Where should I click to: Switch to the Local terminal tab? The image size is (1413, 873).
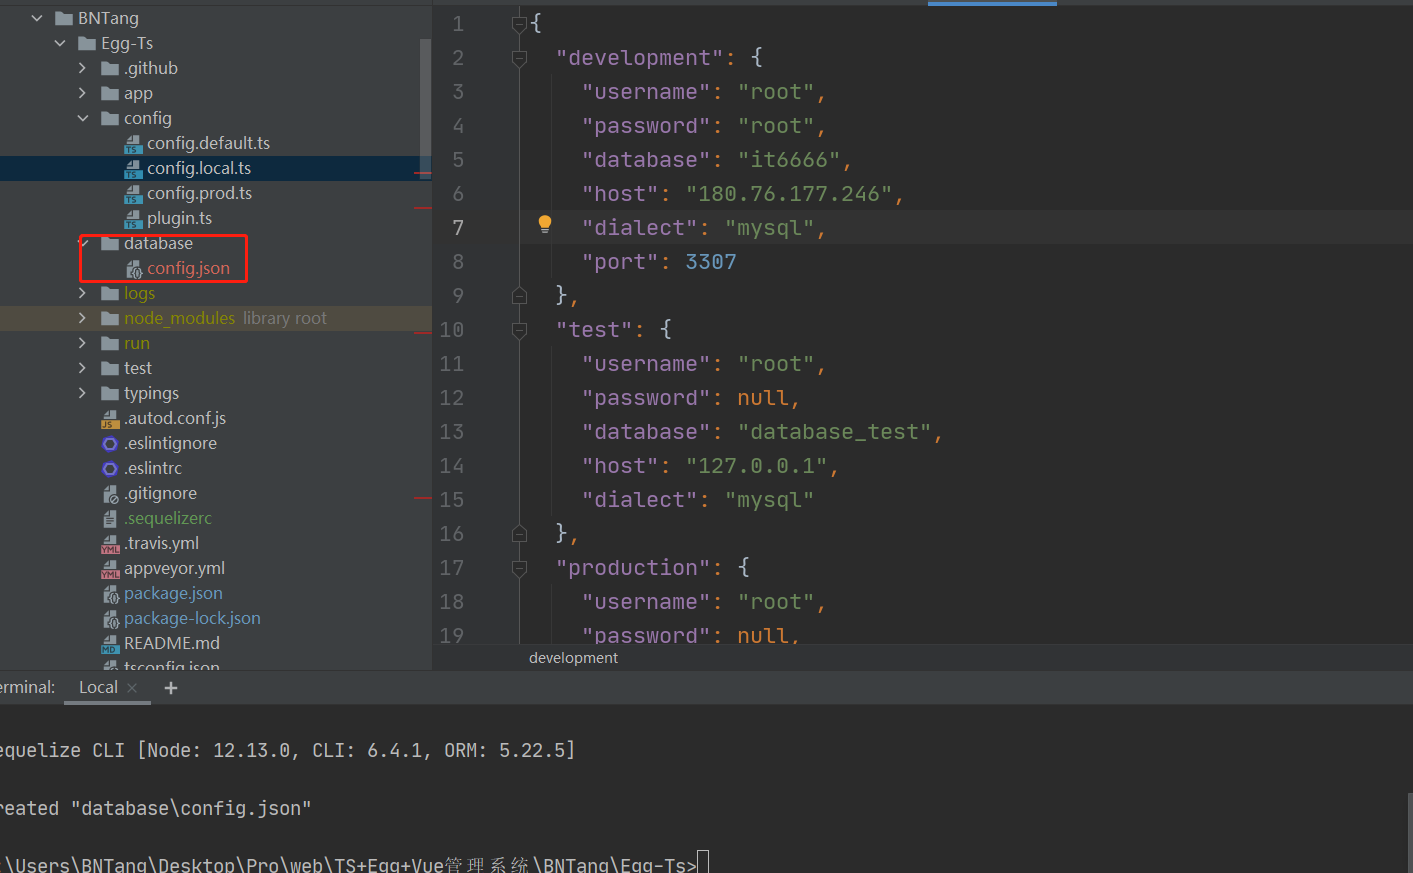[x=98, y=688]
